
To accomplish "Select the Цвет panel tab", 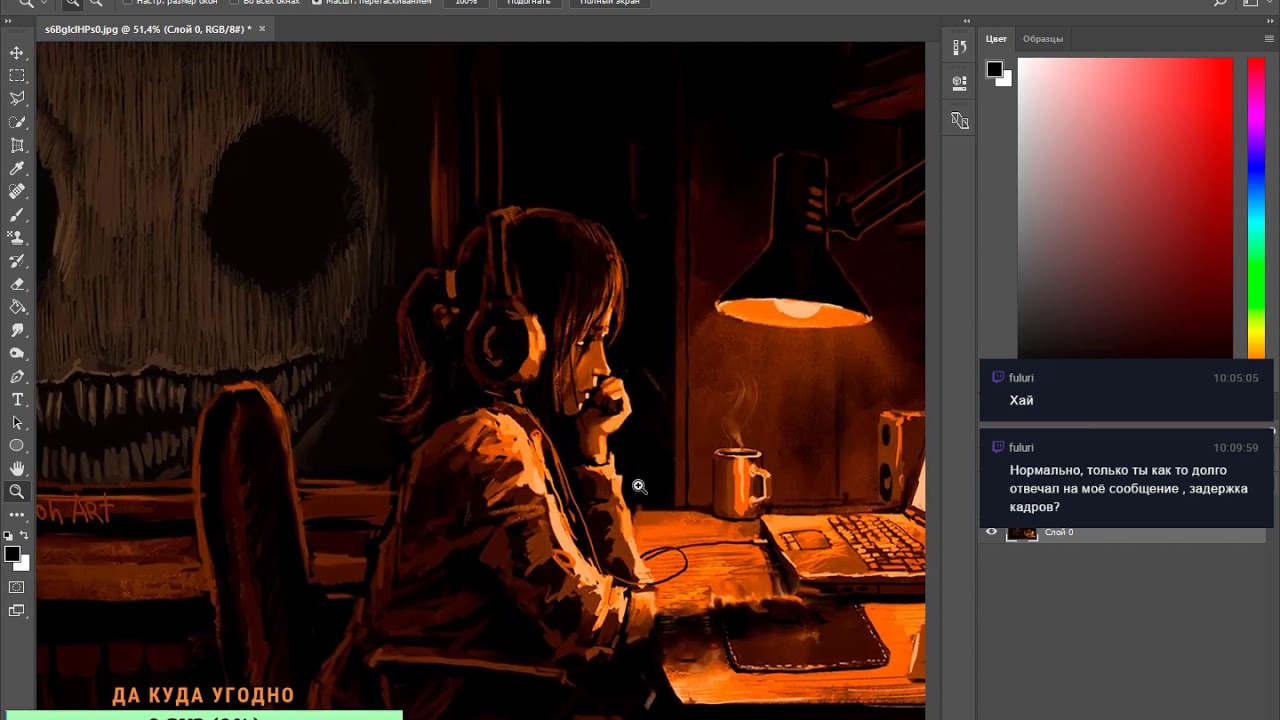I will 996,39.
